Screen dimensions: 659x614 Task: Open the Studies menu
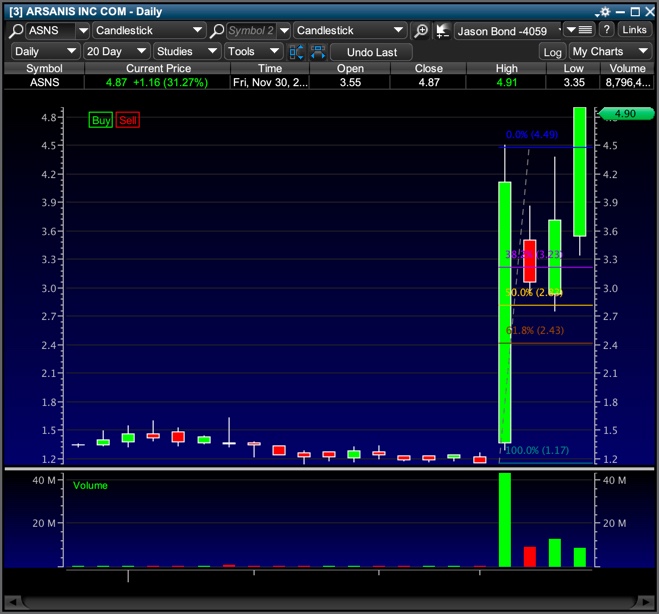click(x=187, y=52)
